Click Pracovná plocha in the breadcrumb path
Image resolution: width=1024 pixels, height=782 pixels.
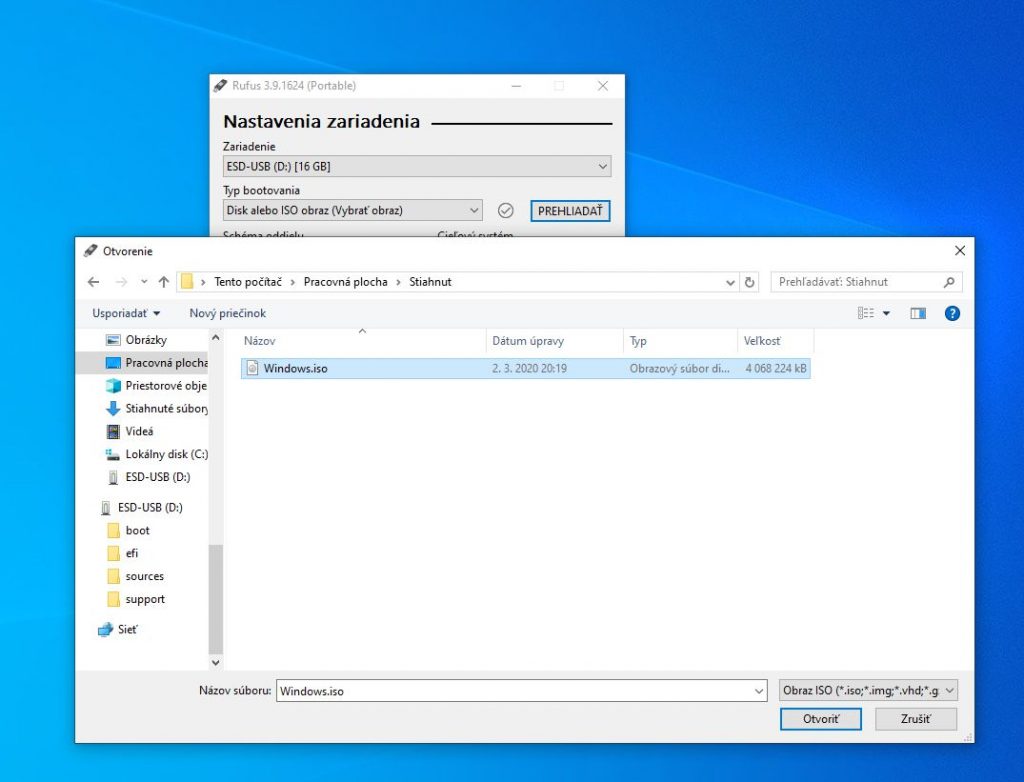(x=345, y=282)
